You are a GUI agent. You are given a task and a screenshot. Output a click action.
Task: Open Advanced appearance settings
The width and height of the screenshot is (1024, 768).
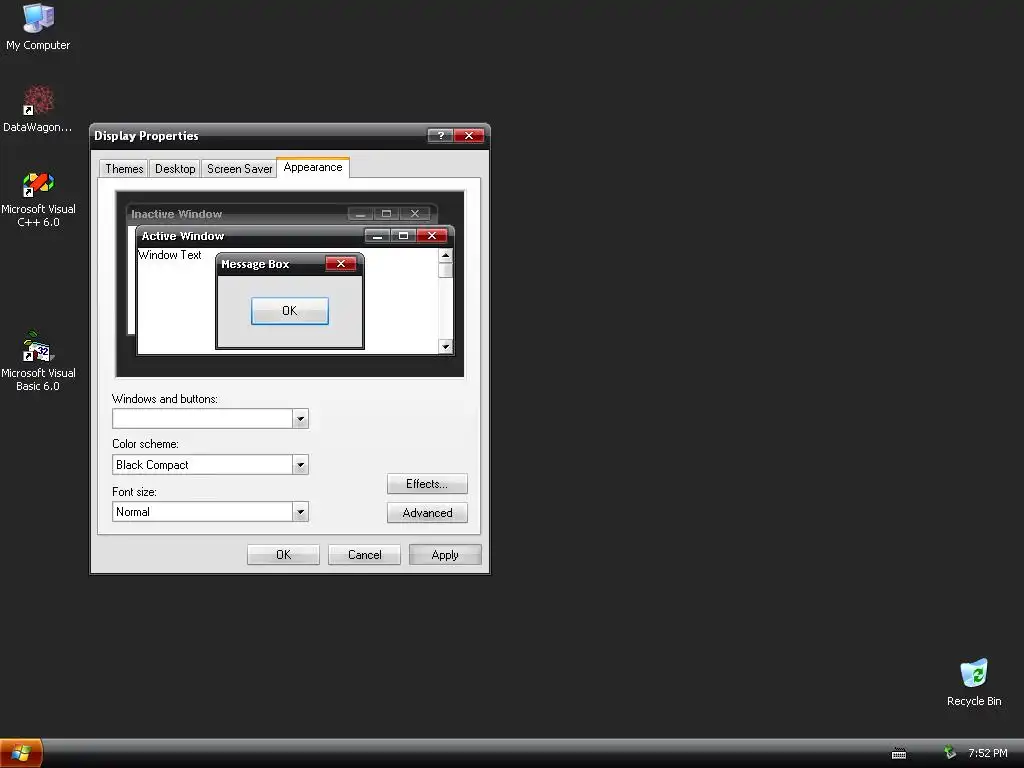[427, 513]
